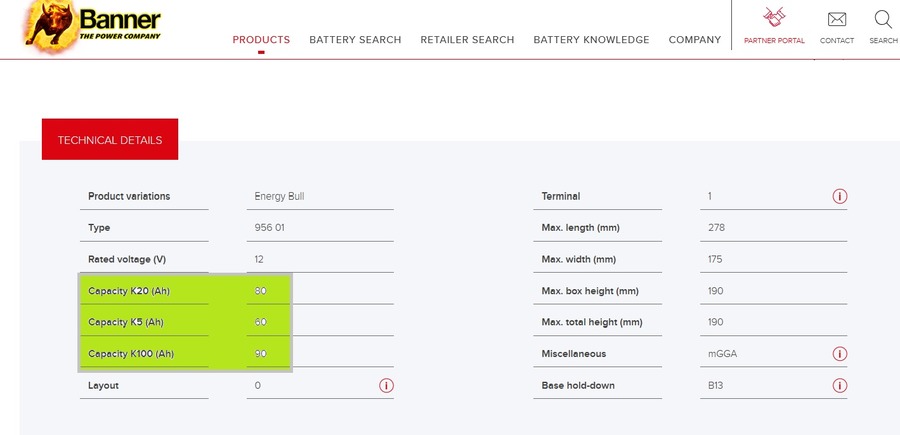Click the Capacity K100 value 90
The width and height of the screenshot is (900, 435).
[261, 354]
